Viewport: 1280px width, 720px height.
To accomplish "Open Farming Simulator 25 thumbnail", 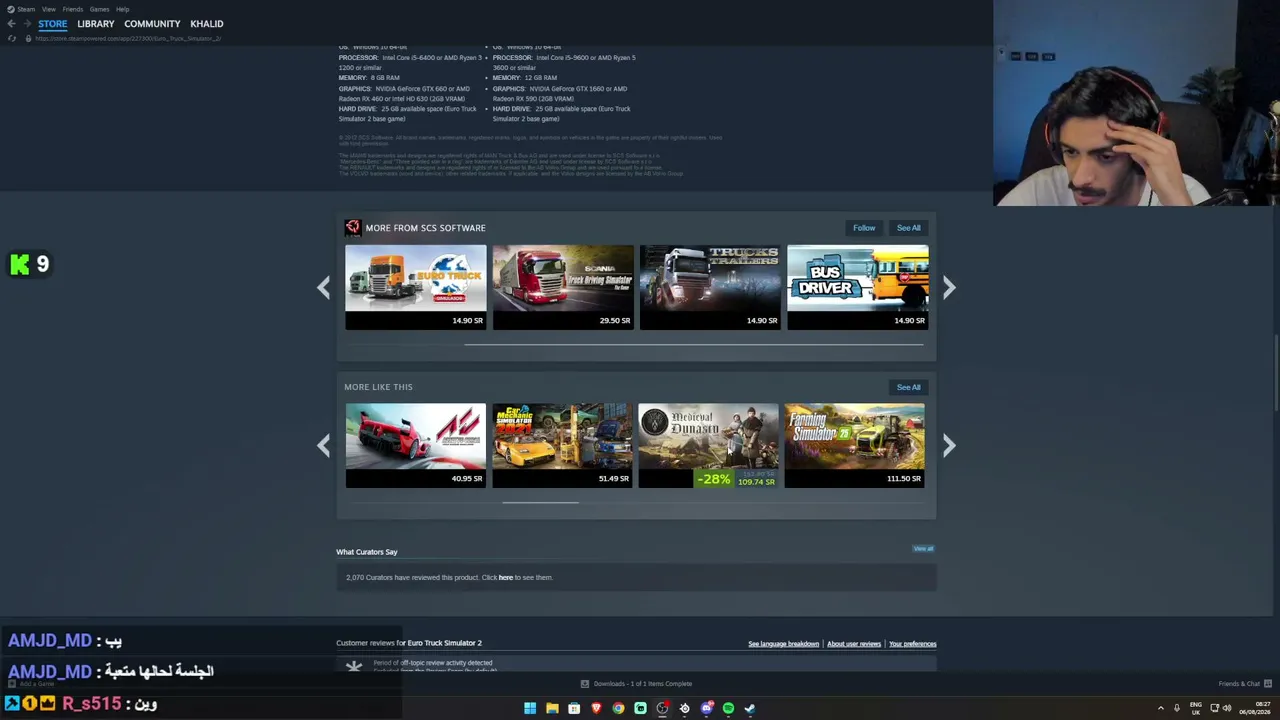I will pos(855,445).
